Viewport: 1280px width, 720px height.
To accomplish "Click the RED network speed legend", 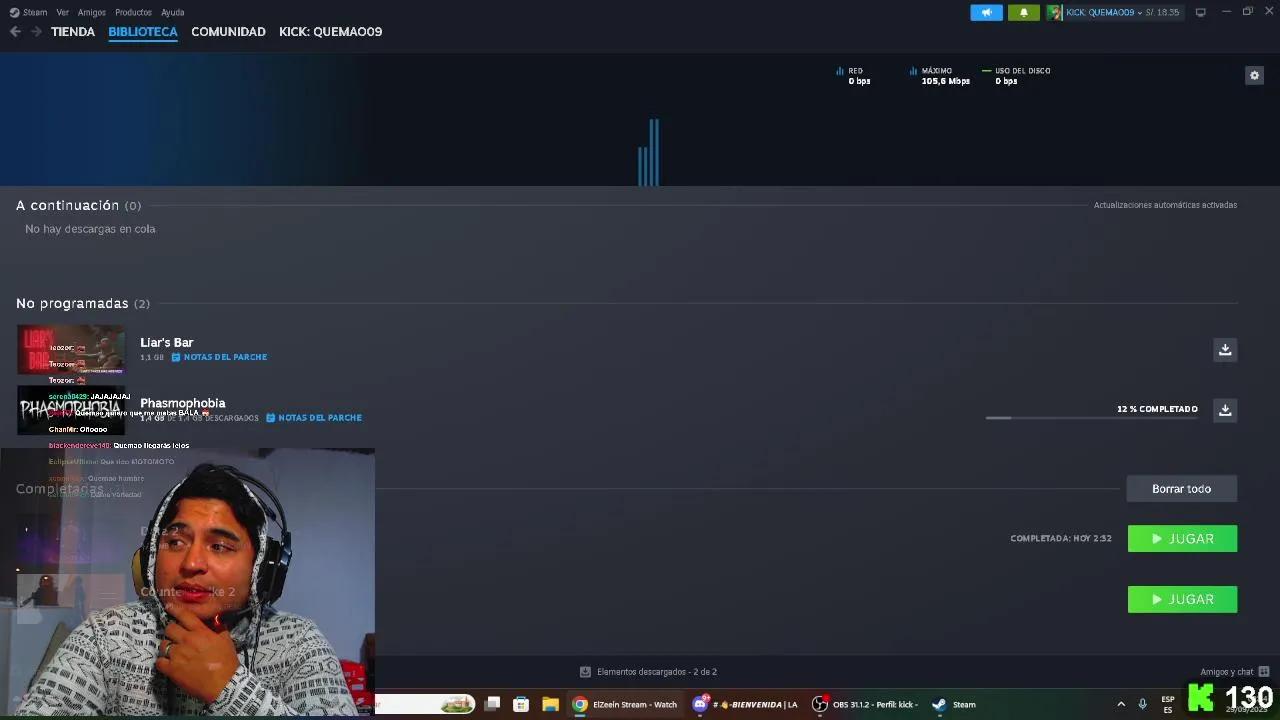I will (x=853, y=76).
